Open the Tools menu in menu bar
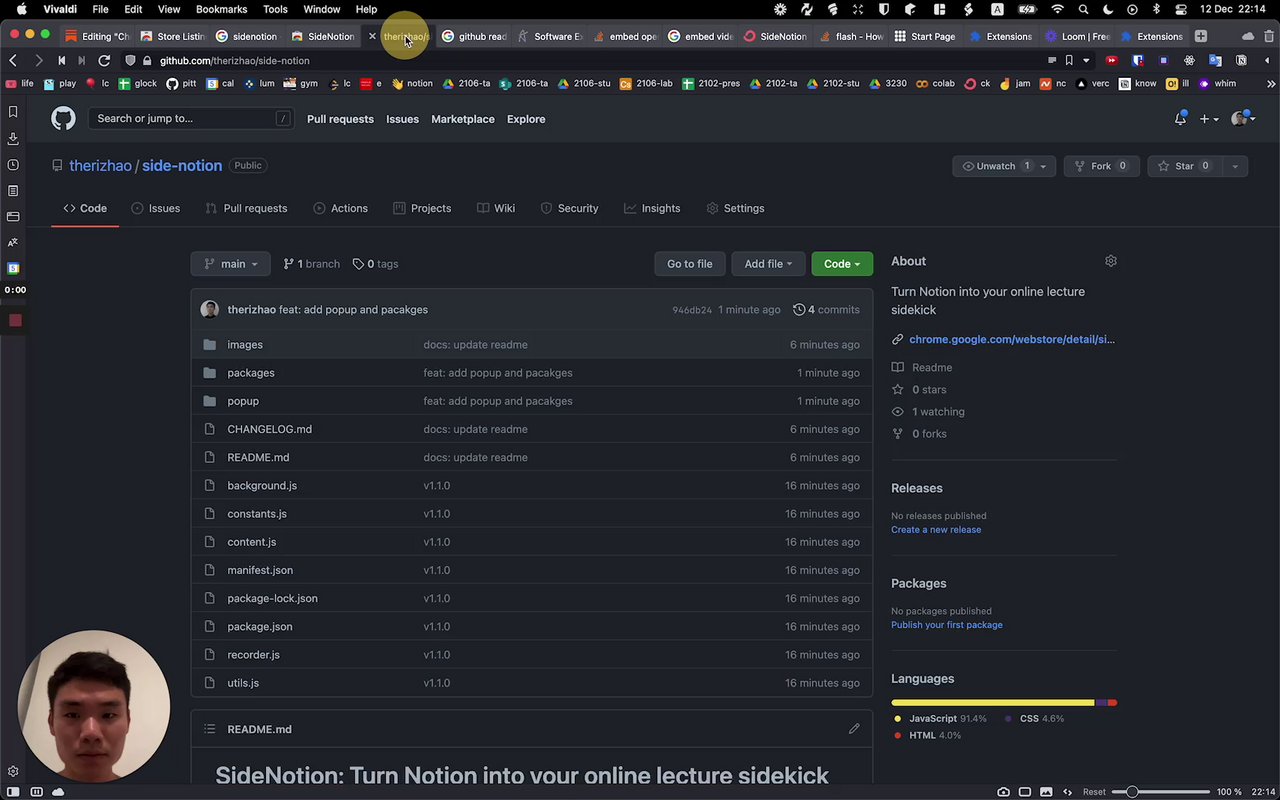The image size is (1280, 800). (275, 10)
